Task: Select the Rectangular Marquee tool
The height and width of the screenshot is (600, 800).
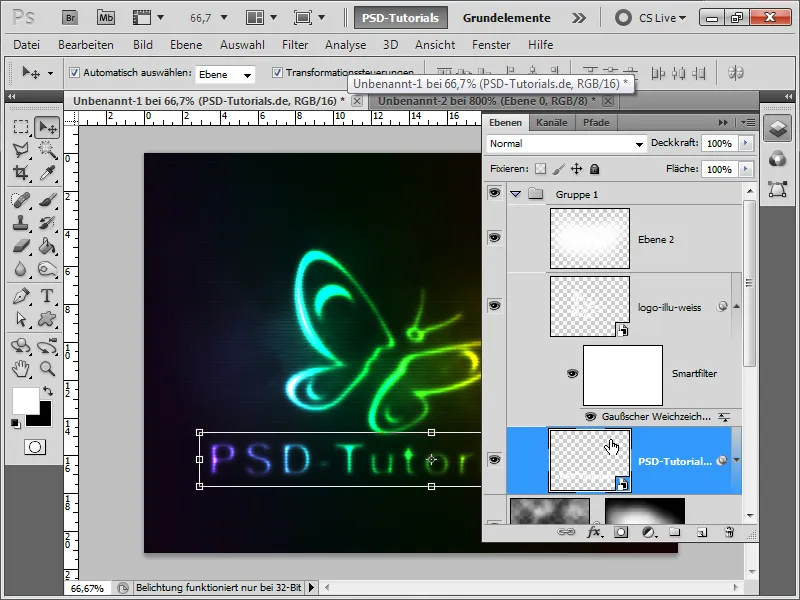Action: (x=21, y=127)
